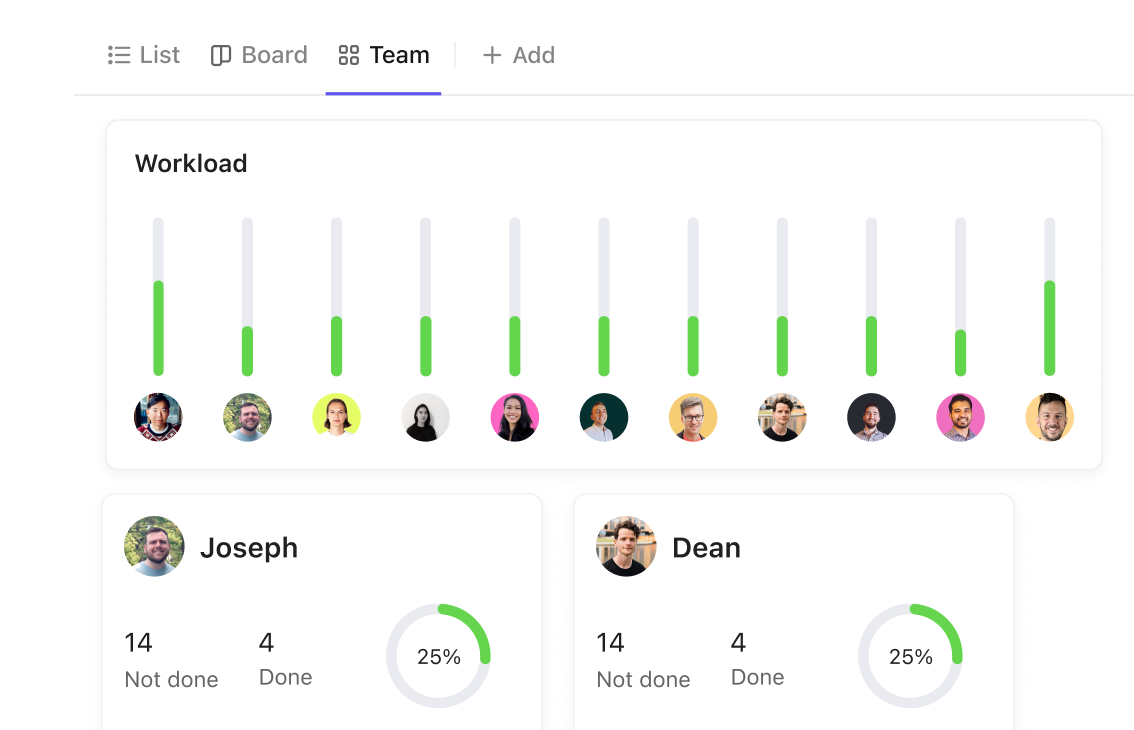Switch to the List tab

coord(144,55)
